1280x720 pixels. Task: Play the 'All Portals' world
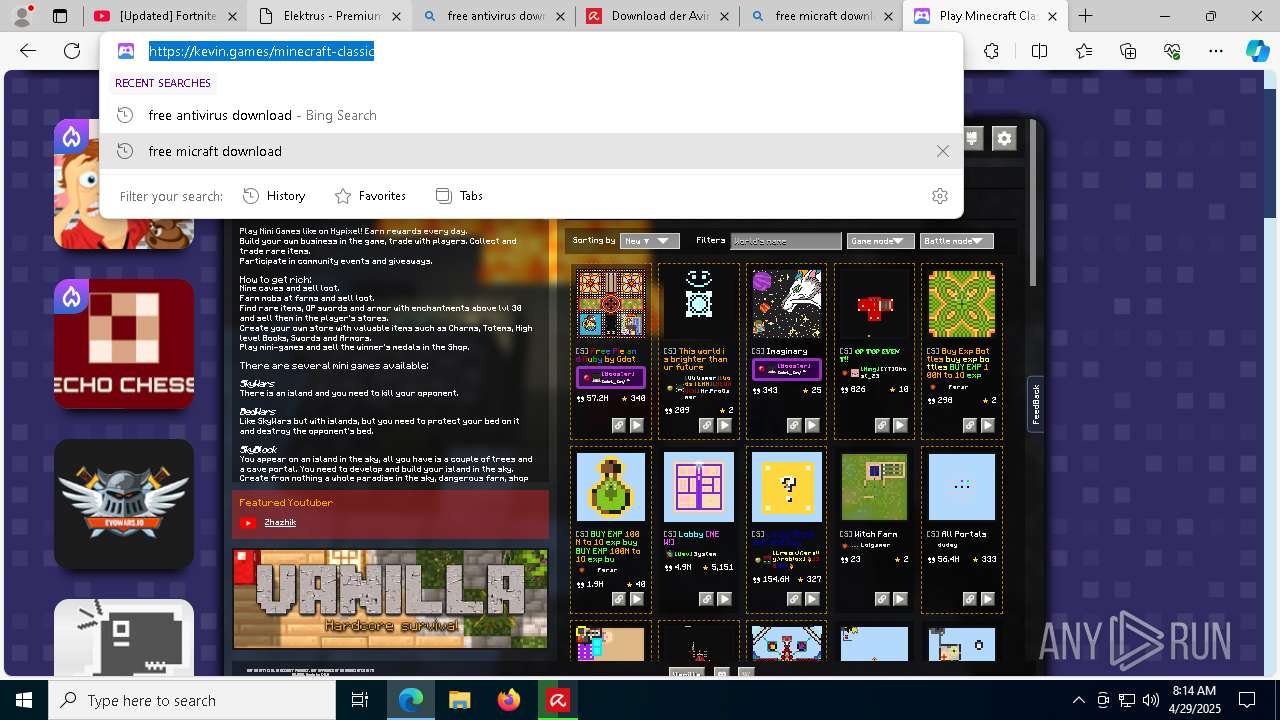[x=987, y=599]
